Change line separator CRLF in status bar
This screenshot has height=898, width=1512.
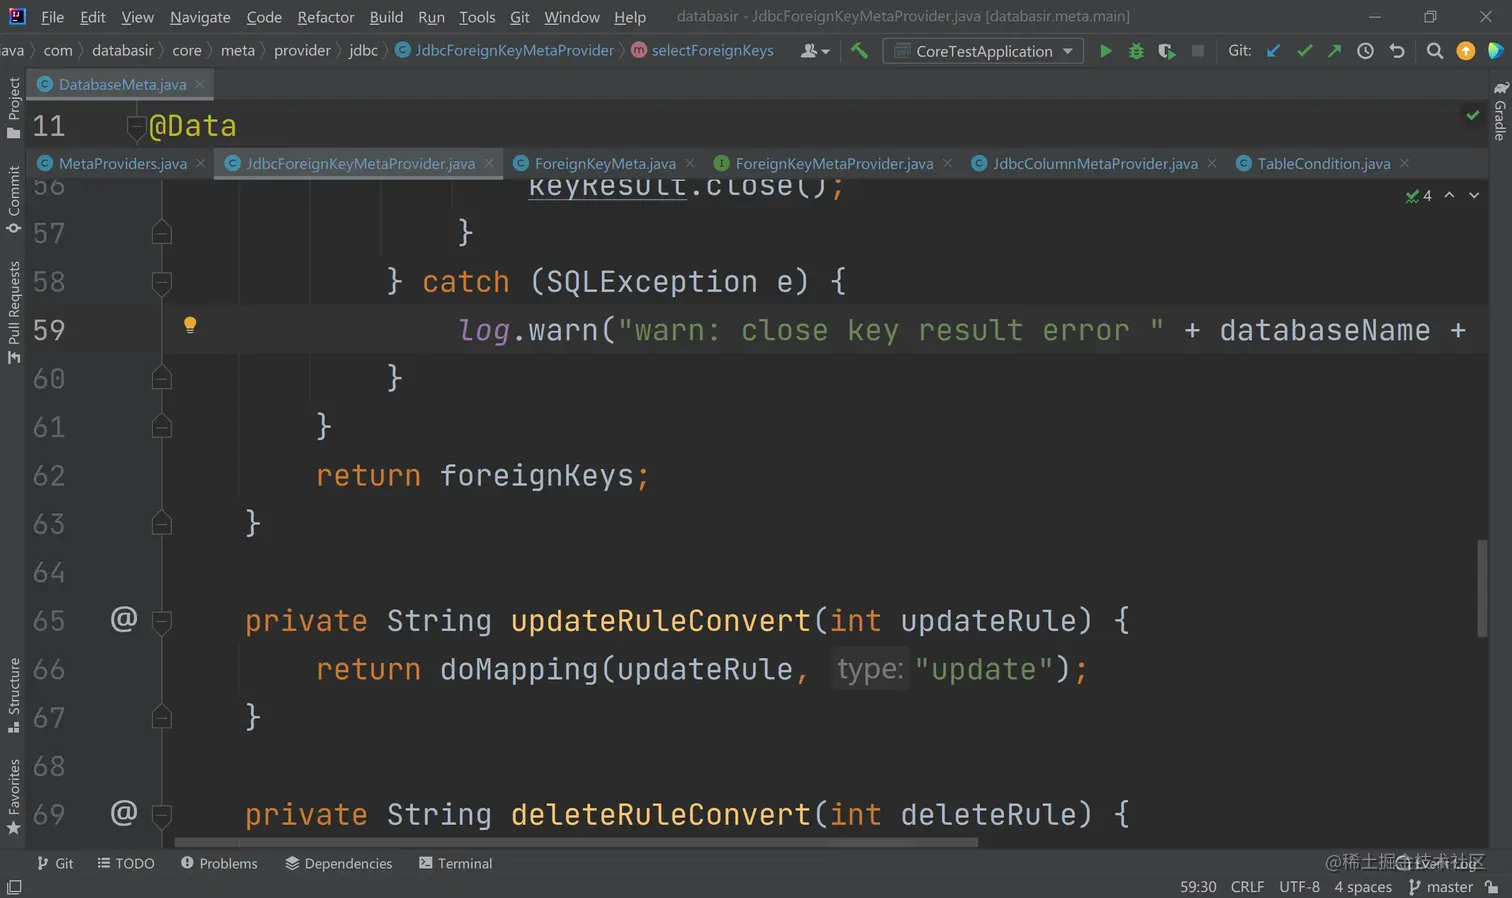pyautogui.click(x=1247, y=887)
